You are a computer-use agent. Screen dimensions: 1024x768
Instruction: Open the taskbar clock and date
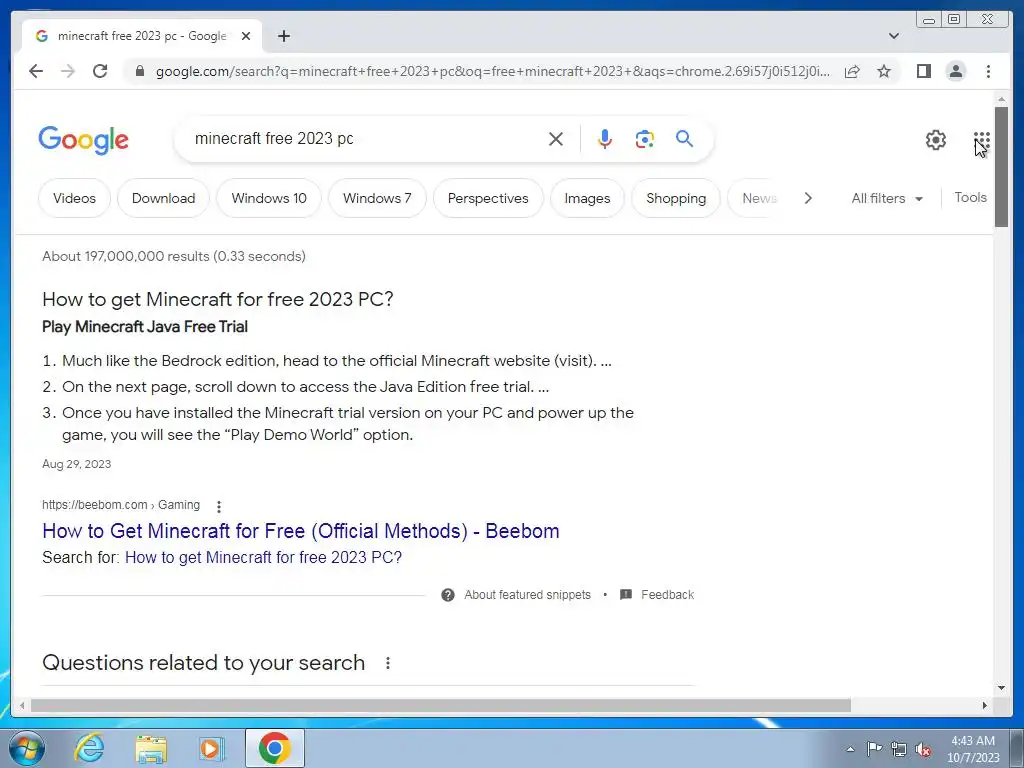tap(973, 749)
